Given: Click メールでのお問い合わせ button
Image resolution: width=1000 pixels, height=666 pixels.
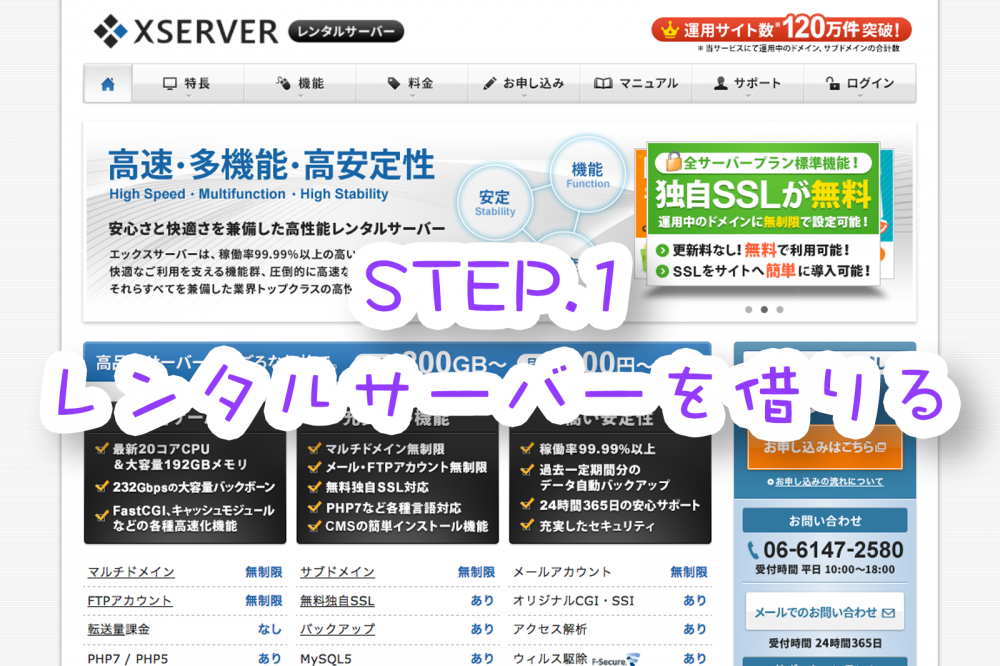Looking at the screenshot, I should [x=825, y=612].
